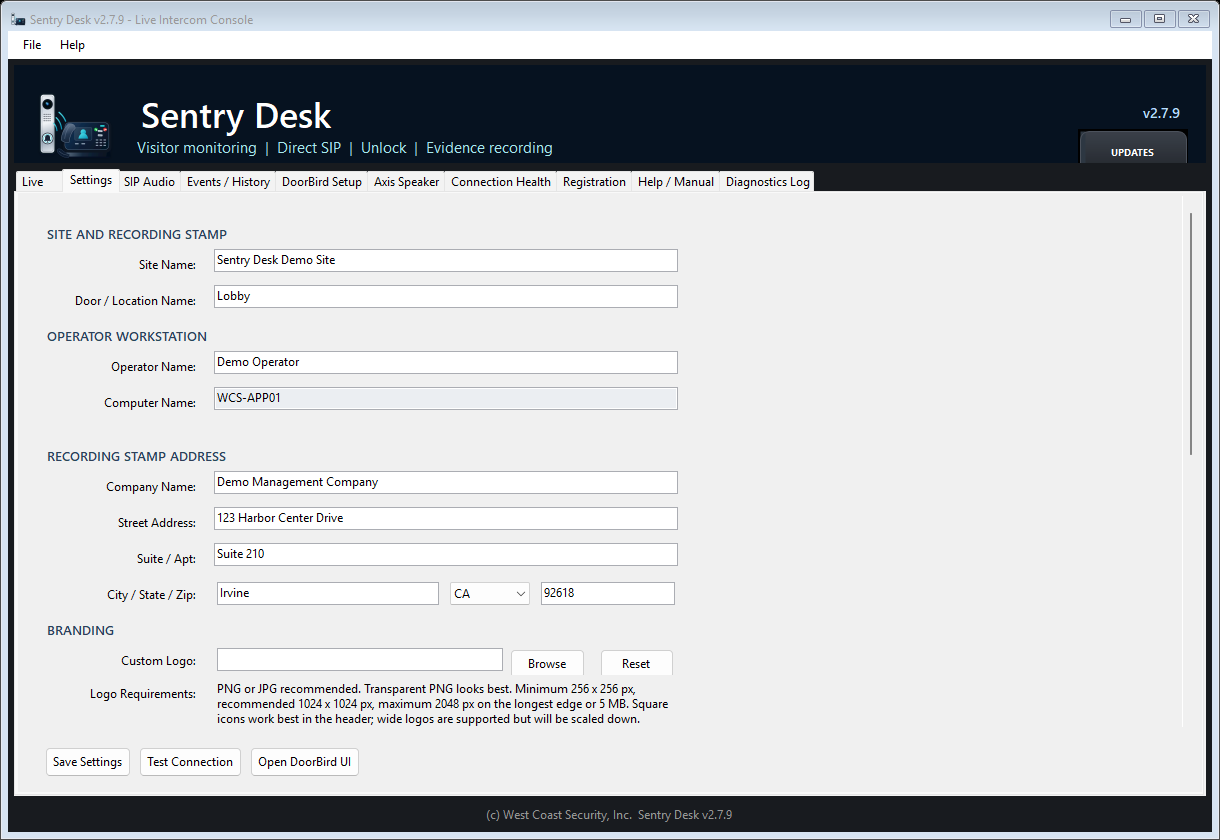1220x840 pixels.
Task: Switch to Axis Speaker tab
Action: (x=406, y=182)
